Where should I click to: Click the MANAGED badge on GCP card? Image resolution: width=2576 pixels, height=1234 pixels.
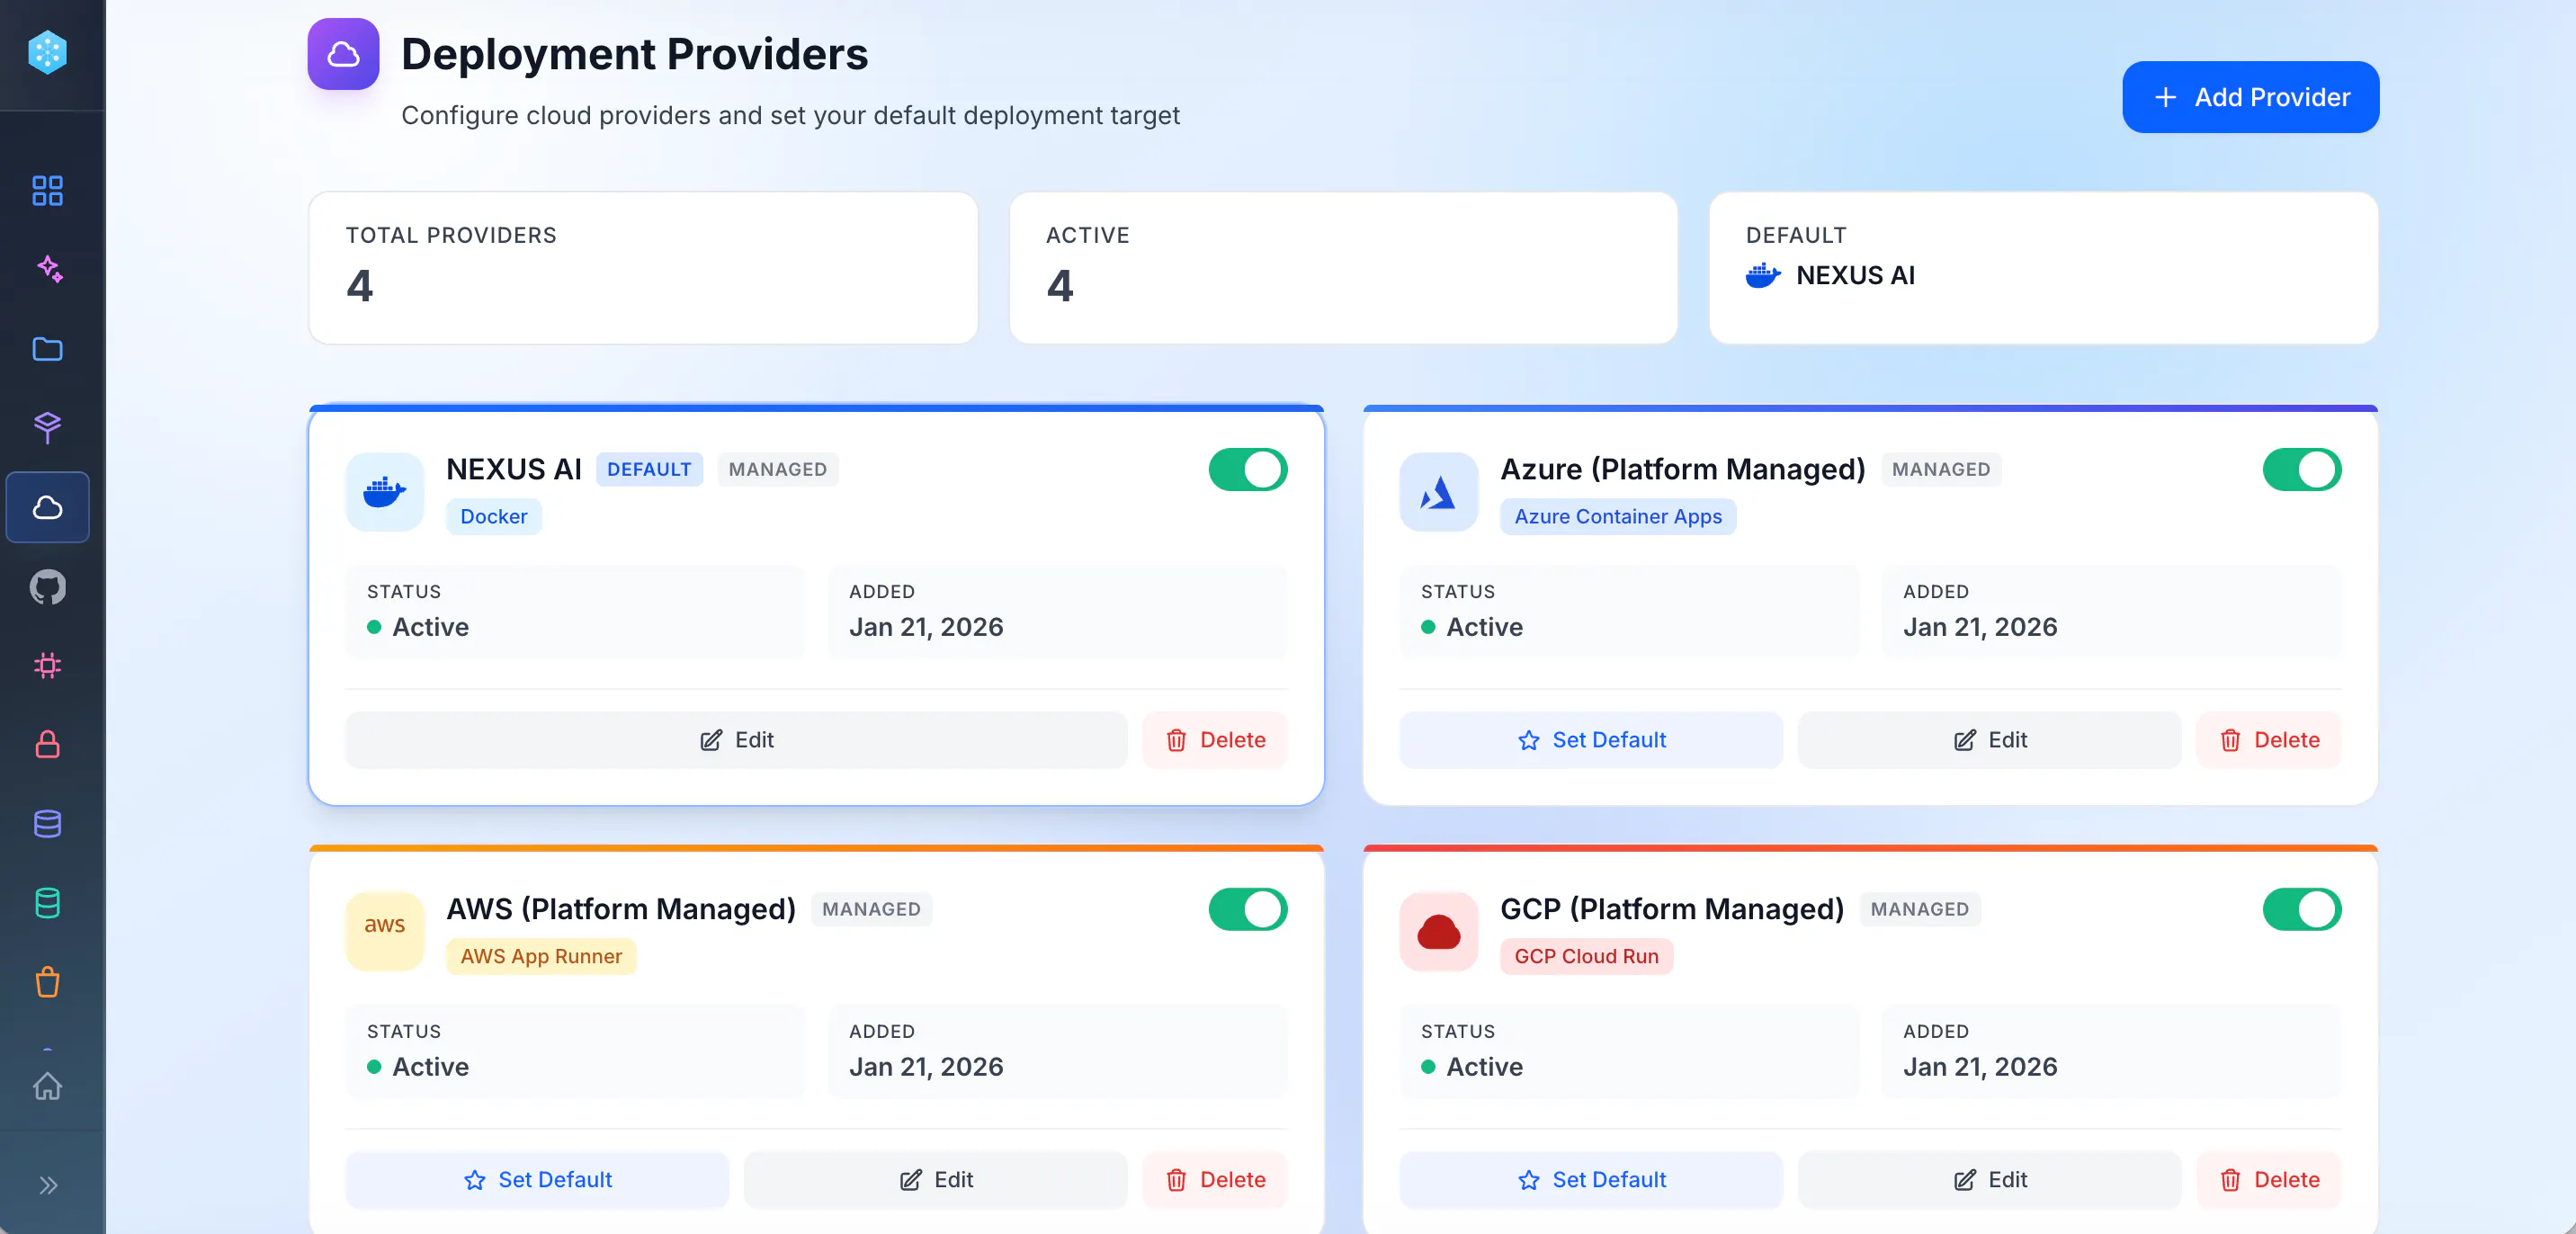pyautogui.click(x=1920, y=910)
